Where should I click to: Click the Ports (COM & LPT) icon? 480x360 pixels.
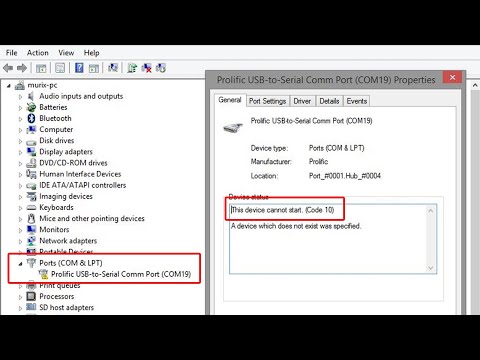click(x=31, y=263)
